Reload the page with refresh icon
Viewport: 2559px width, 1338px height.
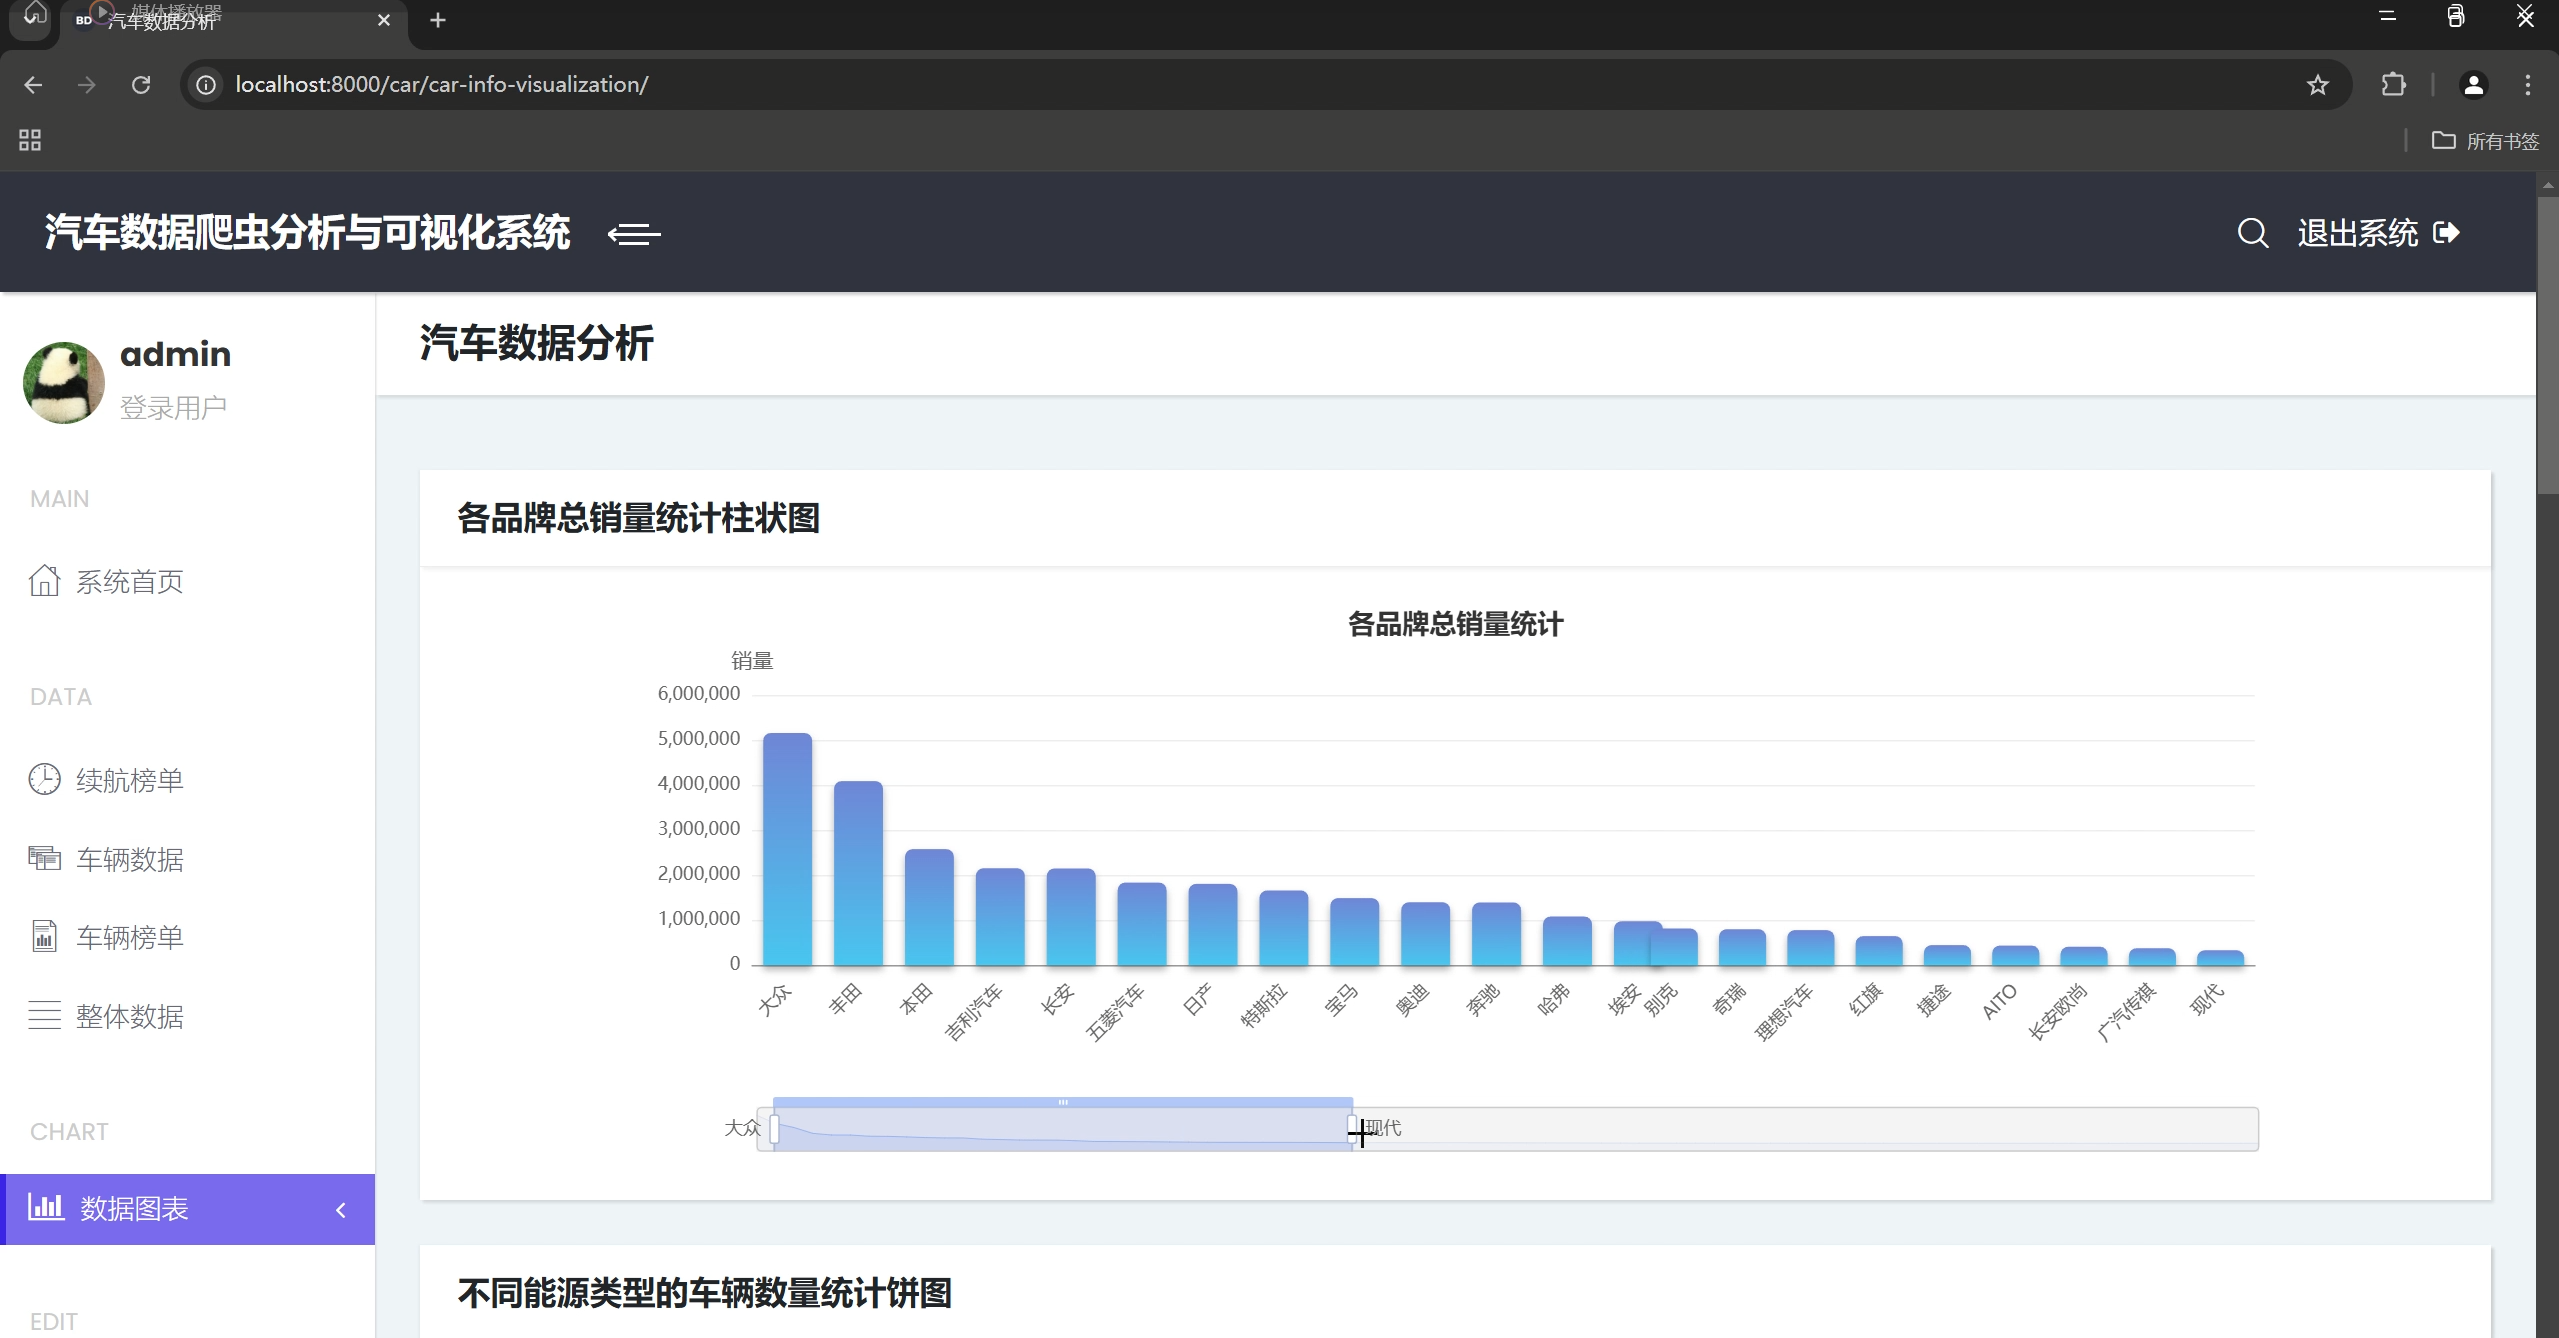tap(141, 85)
